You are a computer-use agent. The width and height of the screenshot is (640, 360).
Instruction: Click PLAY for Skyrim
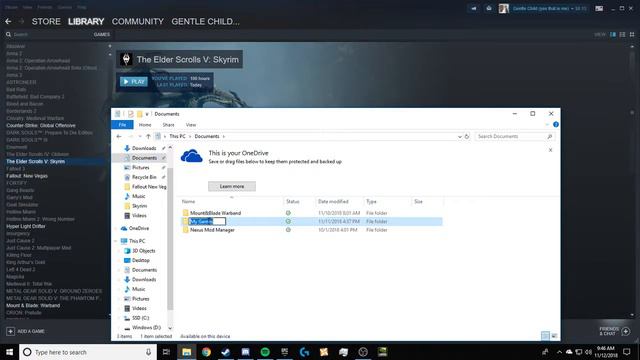(134, 82)
